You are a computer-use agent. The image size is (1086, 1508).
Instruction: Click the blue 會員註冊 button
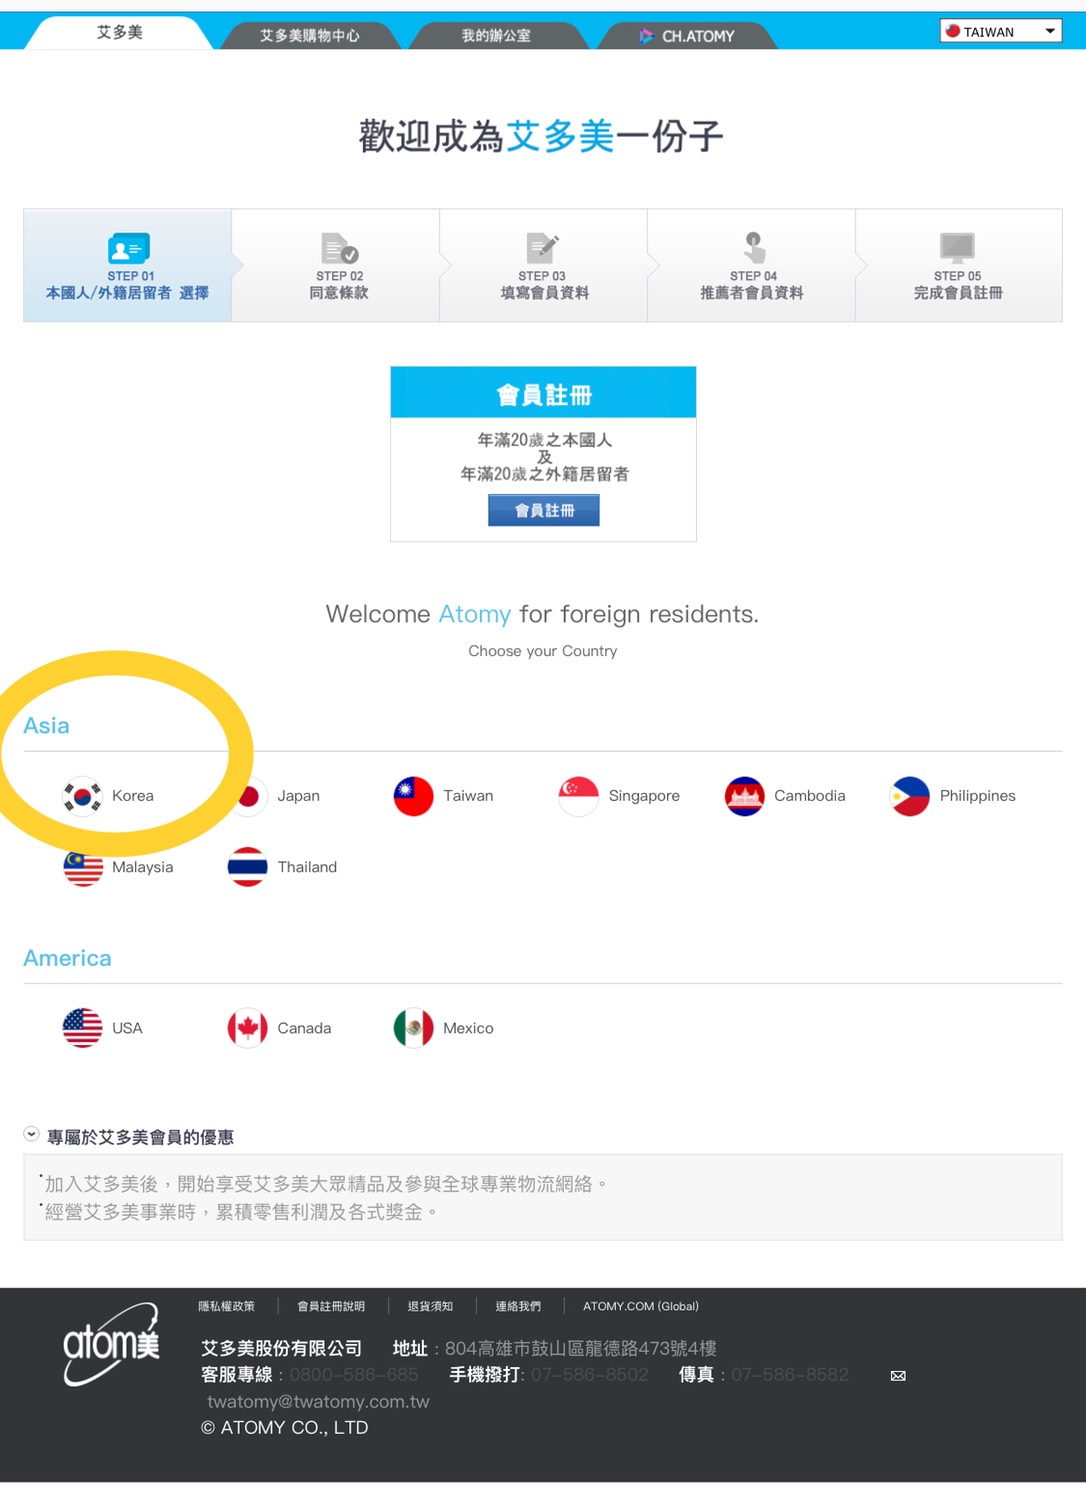point(544,510)
